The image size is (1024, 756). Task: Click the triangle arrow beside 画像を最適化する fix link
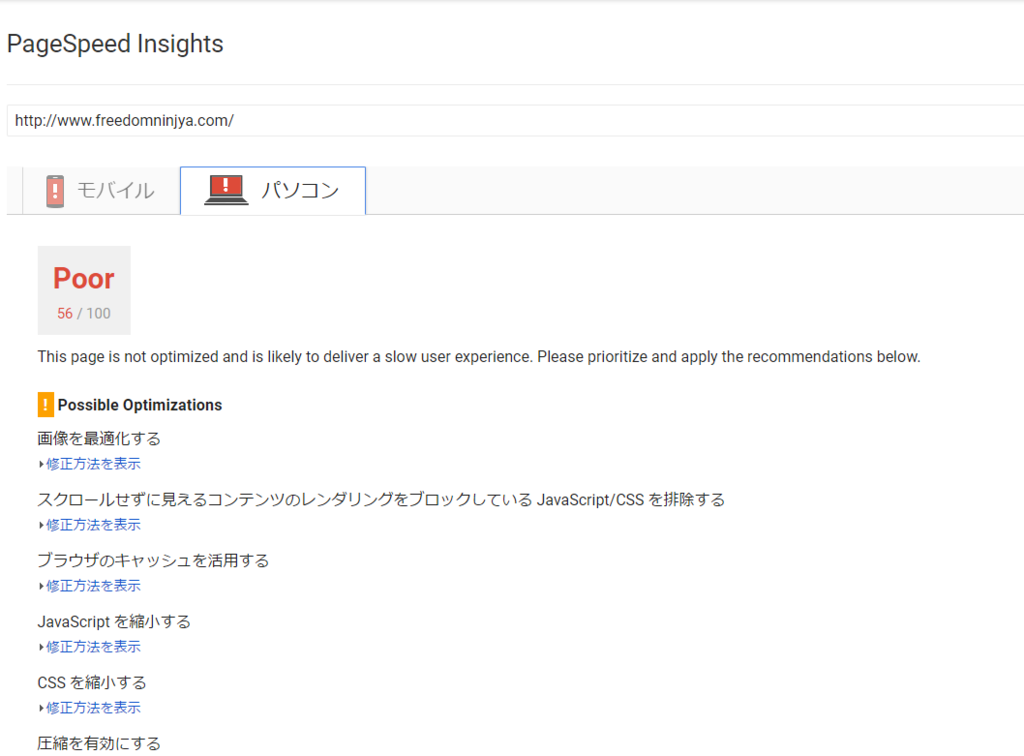[41, 464]
